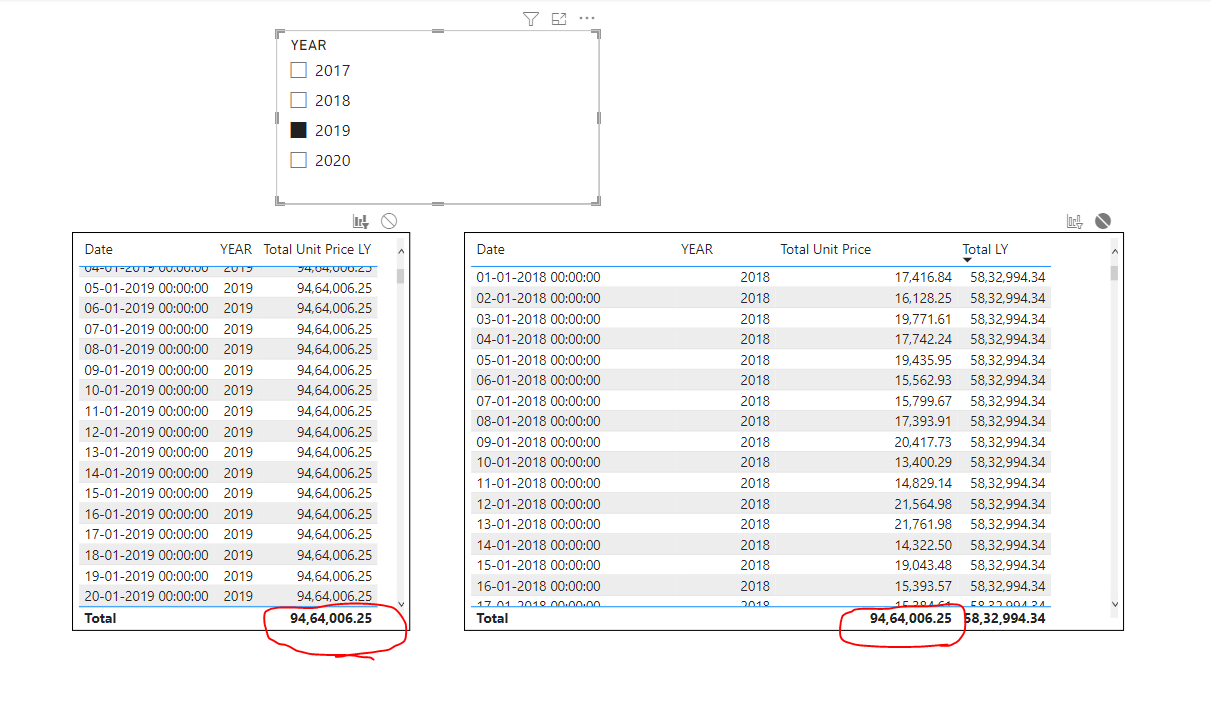This screenshot has width=1211, height=701.
Task: Sort left table by YEAR header
Action: click(236, 249)
